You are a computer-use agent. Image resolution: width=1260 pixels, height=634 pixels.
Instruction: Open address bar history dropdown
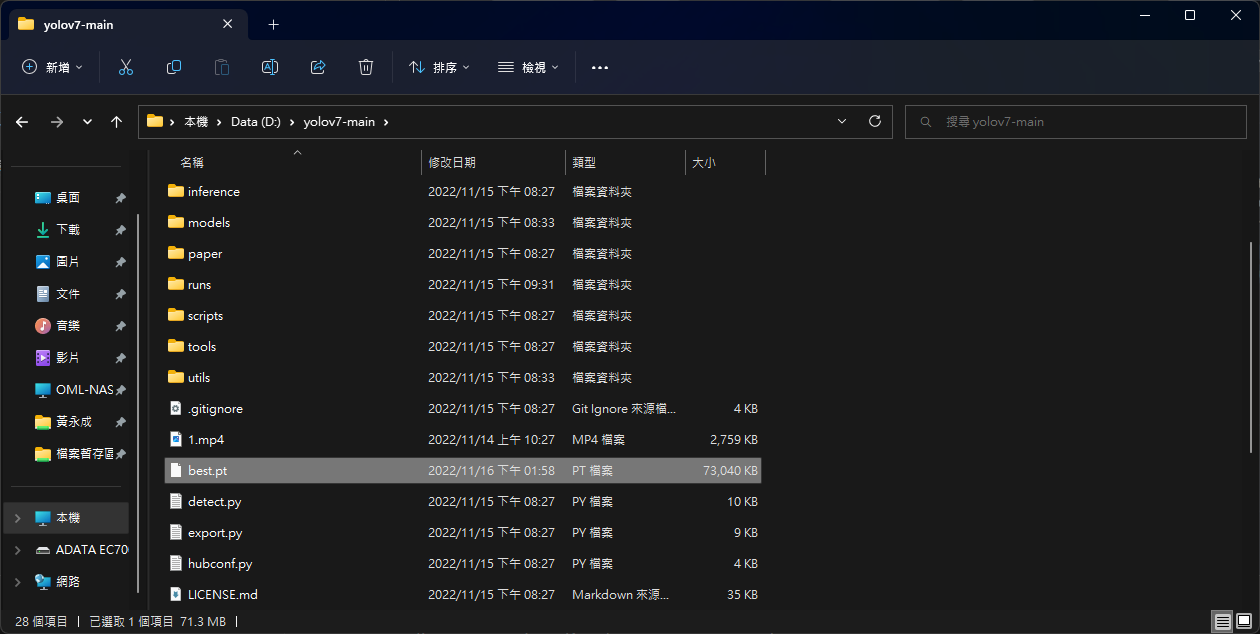pyautogui.click(x=842, y=121)
